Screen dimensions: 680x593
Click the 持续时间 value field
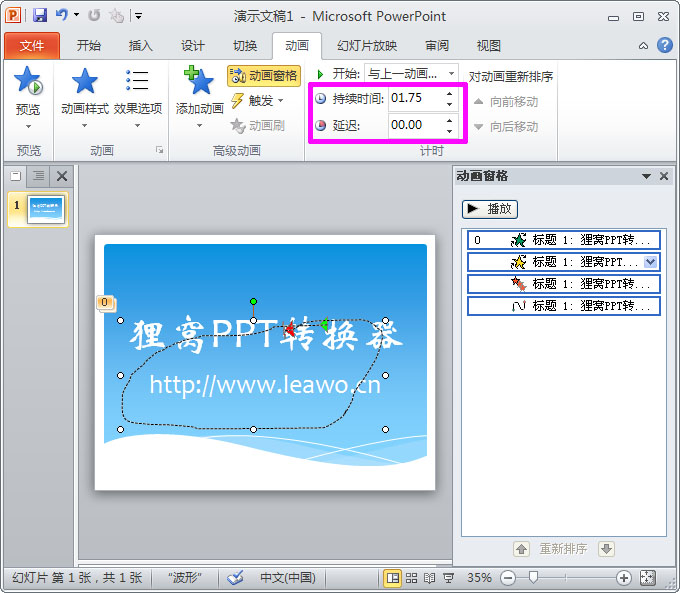[x=415, y=98]
